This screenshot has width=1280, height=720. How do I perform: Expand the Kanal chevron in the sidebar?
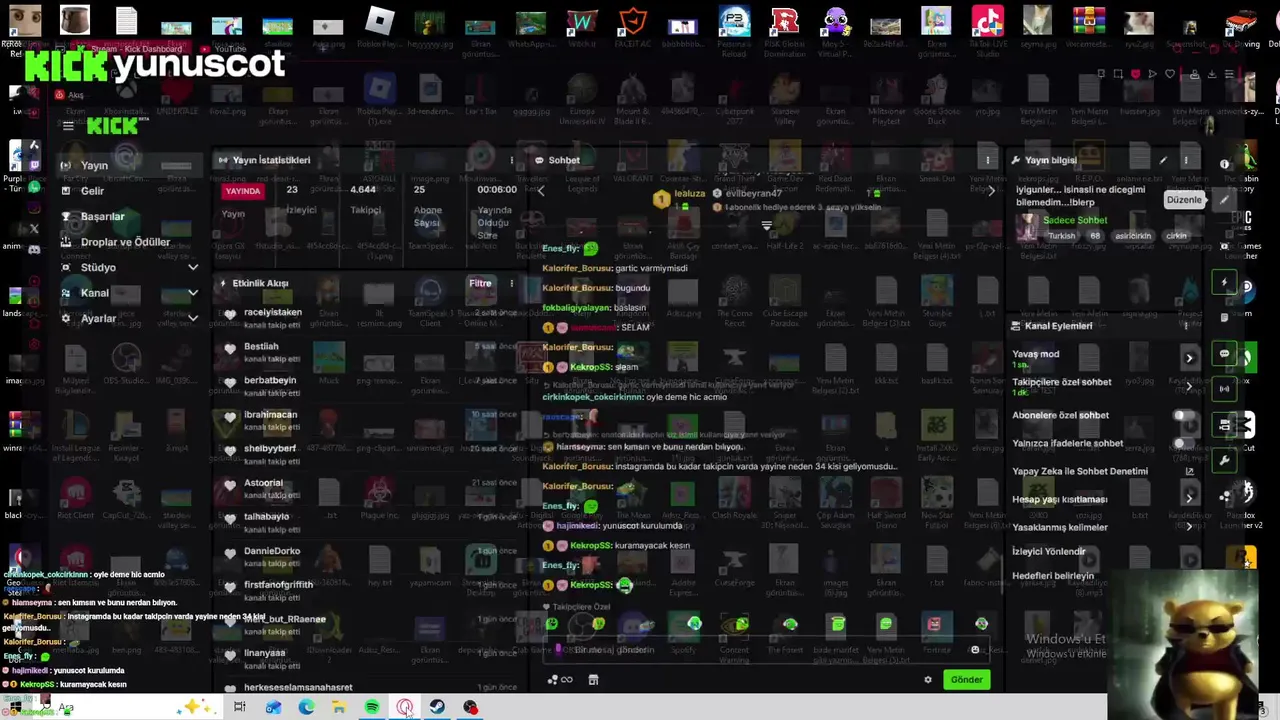(x=193, y=293)
